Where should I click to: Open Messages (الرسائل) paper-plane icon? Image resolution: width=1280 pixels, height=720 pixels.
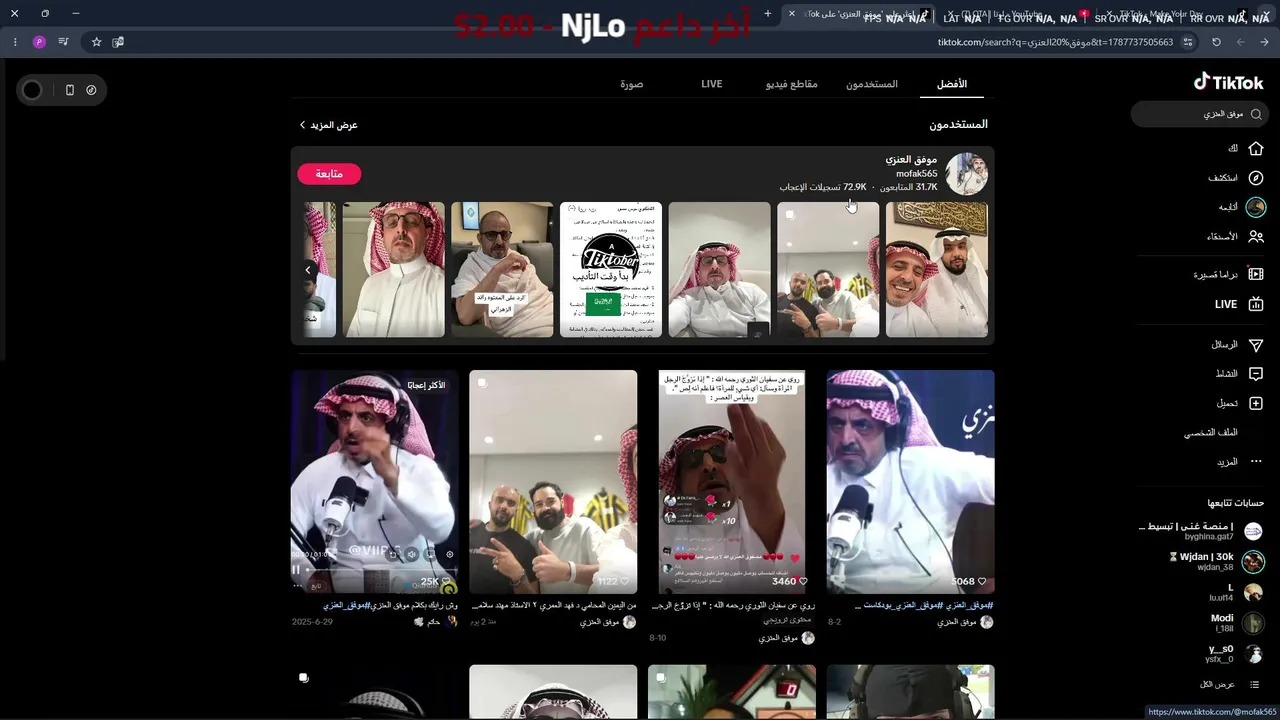tap(1256, 345)
